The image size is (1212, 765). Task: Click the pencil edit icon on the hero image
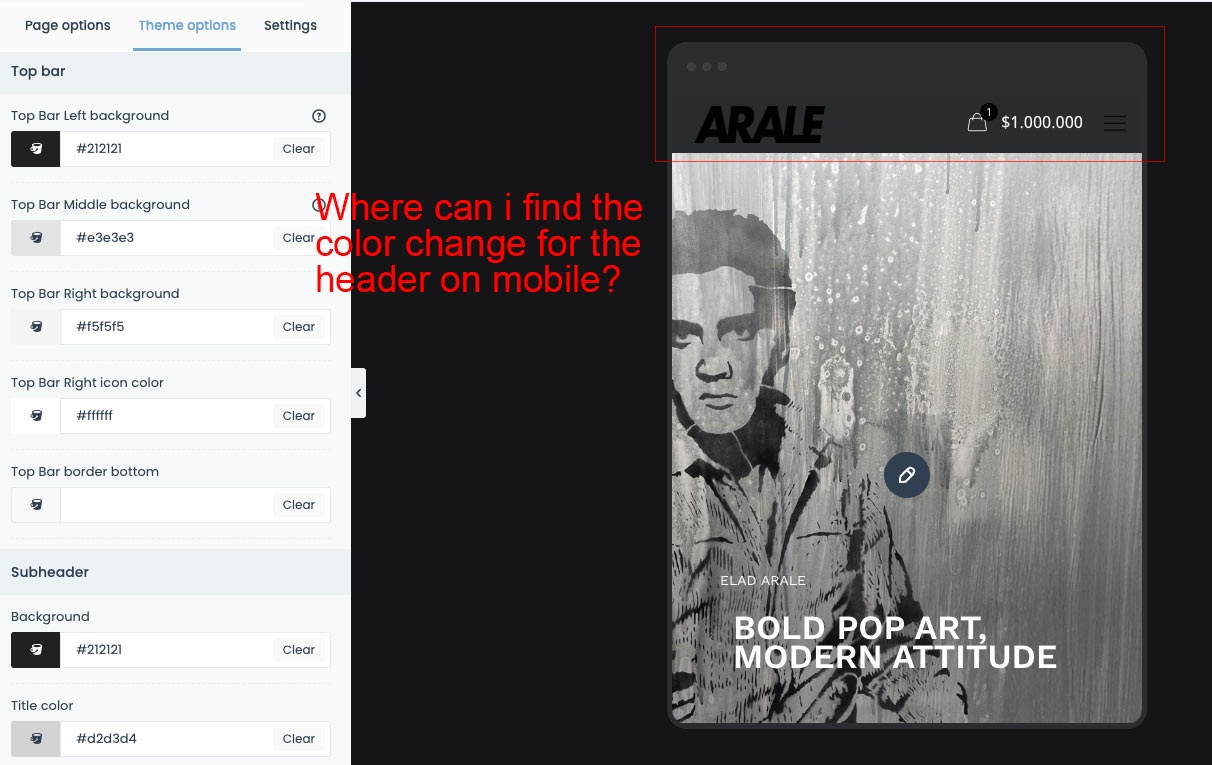(x=906, y=475)
